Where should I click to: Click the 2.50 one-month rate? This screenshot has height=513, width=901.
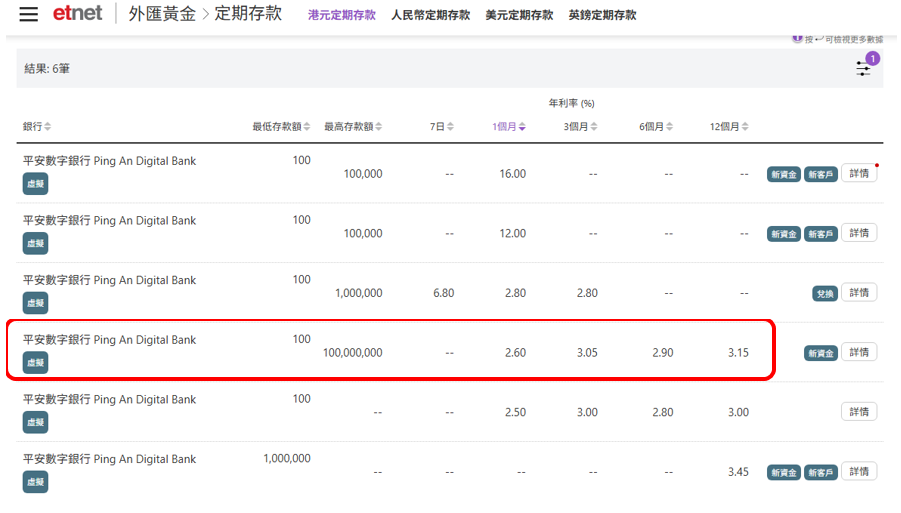(x=515, y=412)
